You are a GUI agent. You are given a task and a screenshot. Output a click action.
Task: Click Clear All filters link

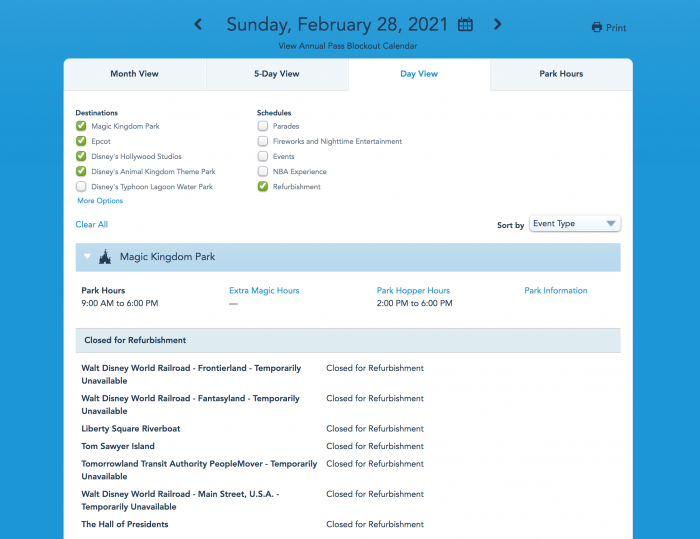tap(92, 225)
